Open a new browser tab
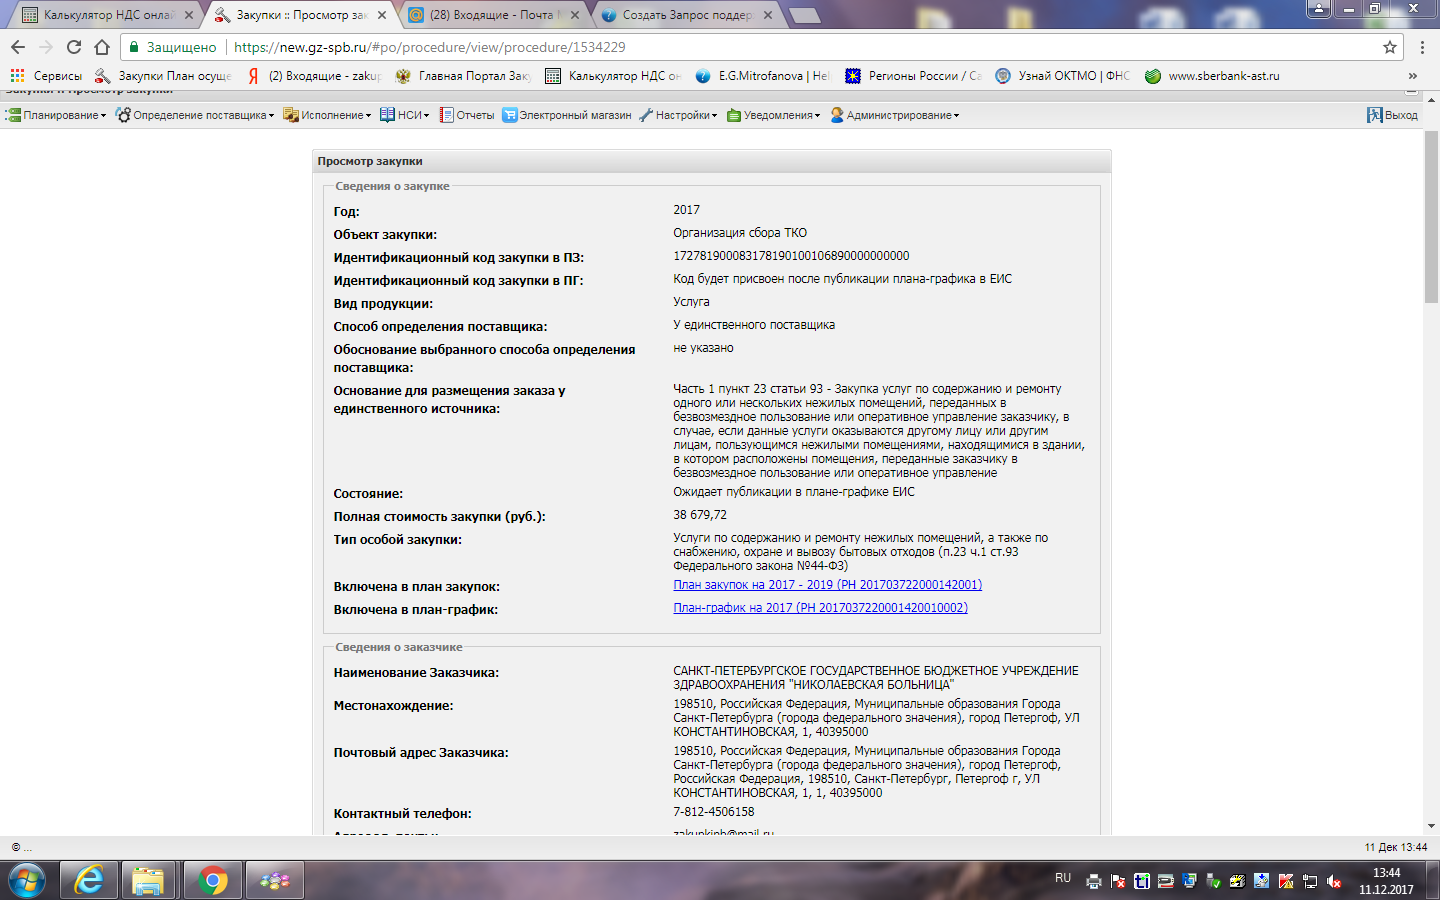 804,15
